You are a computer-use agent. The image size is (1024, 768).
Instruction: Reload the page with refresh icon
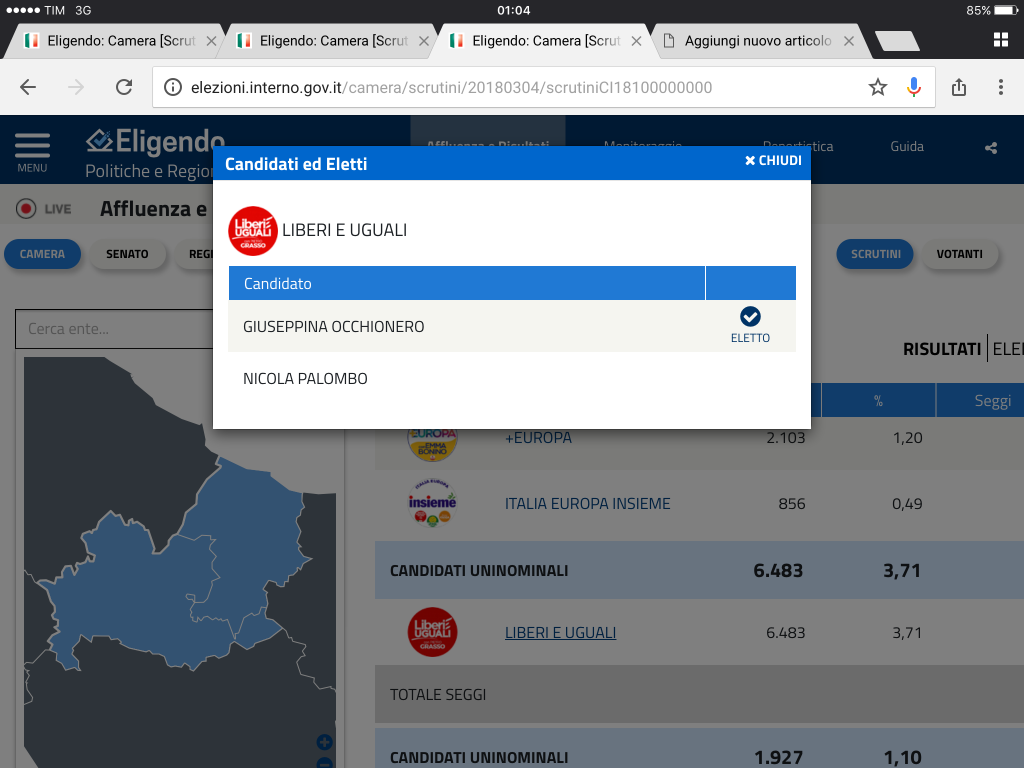click(124, 87)
